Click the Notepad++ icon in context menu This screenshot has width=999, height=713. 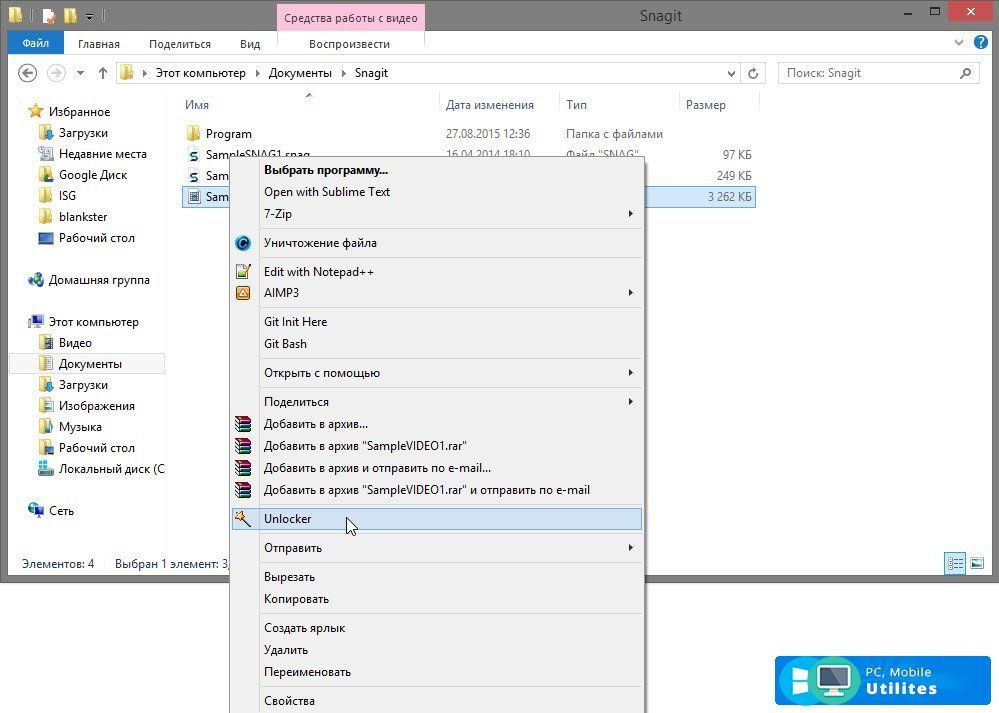(x=243, y=271)
